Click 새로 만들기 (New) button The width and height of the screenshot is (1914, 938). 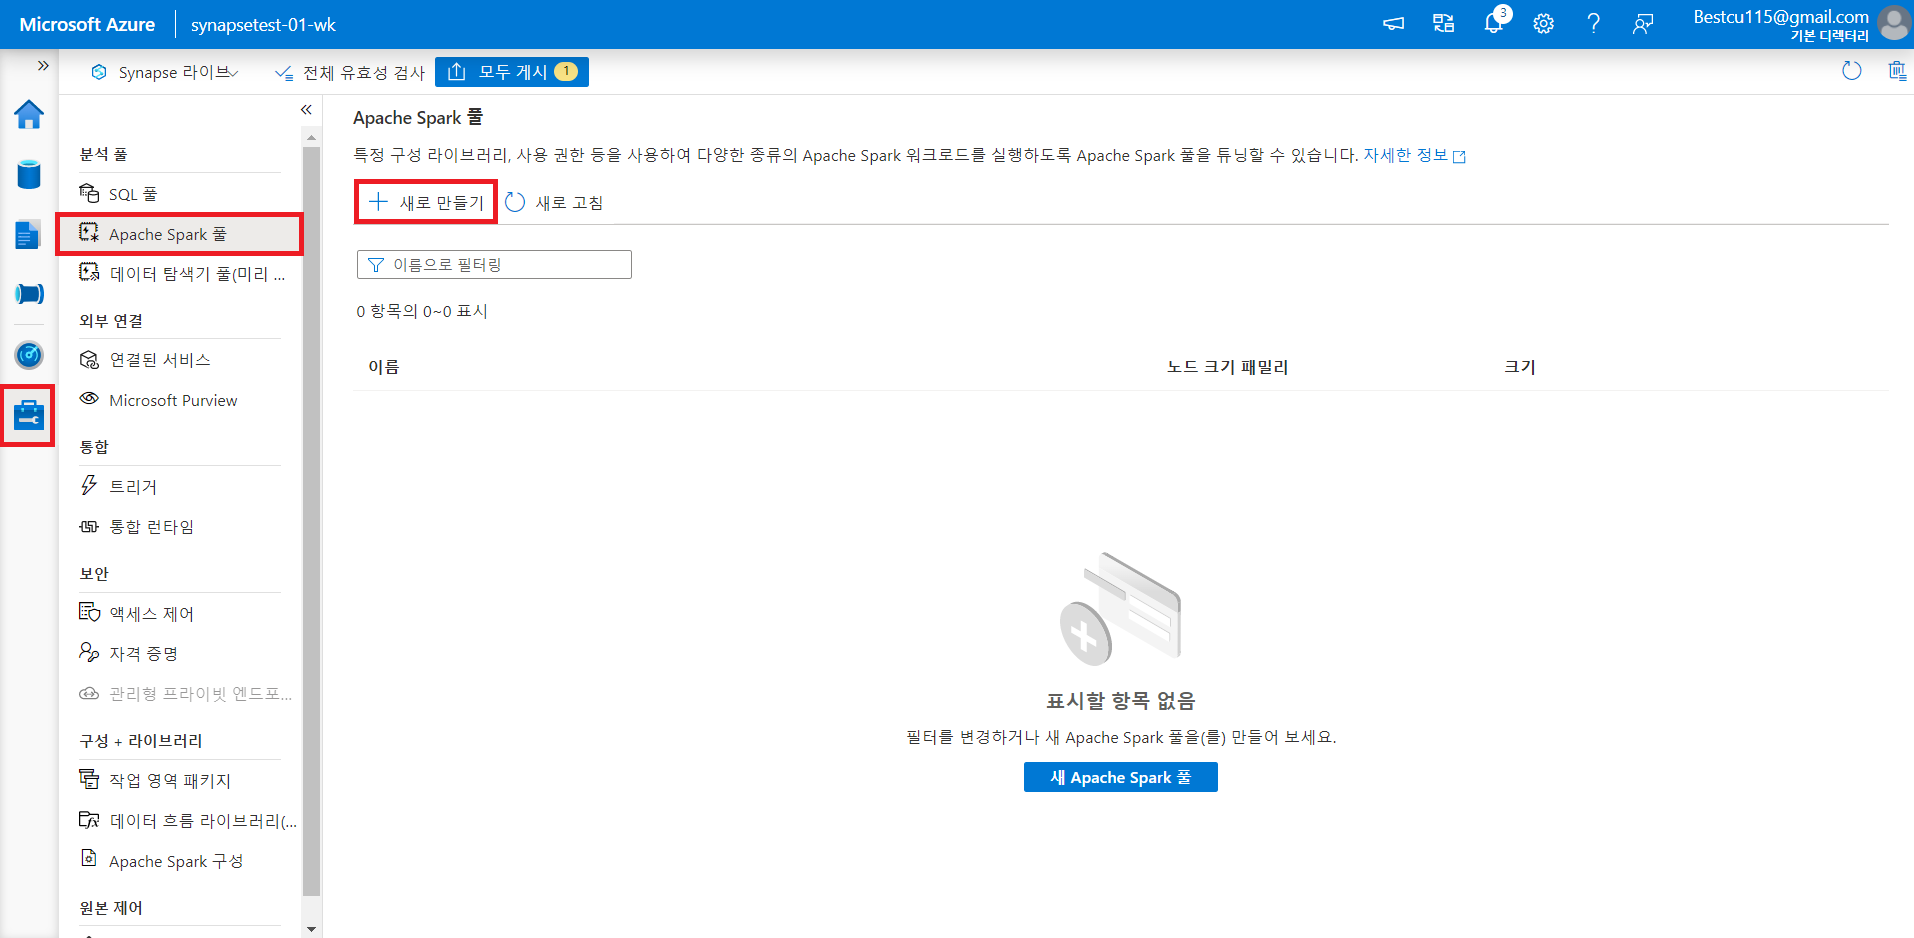(426, 202)
